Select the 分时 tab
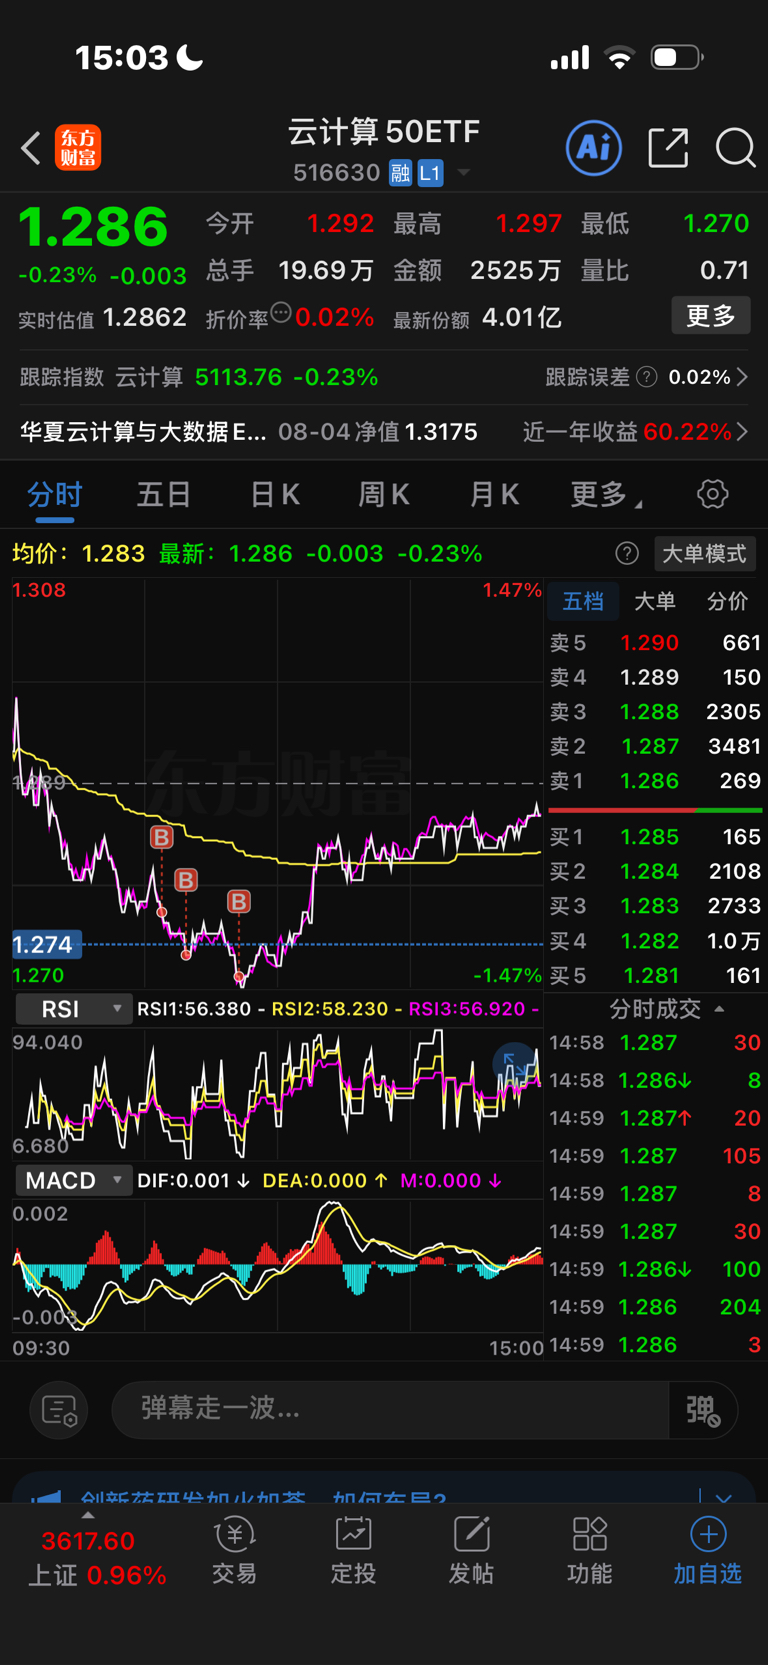This screenshot has height=1665, width=769. click(55, 494)
